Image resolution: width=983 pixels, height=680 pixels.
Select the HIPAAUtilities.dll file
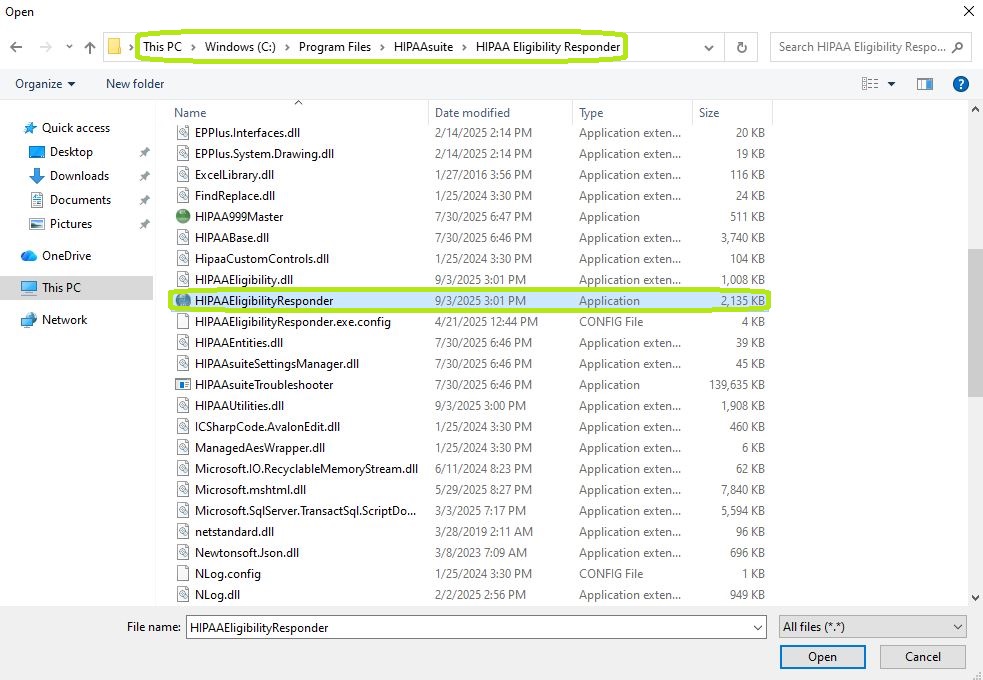pos(239,406)
